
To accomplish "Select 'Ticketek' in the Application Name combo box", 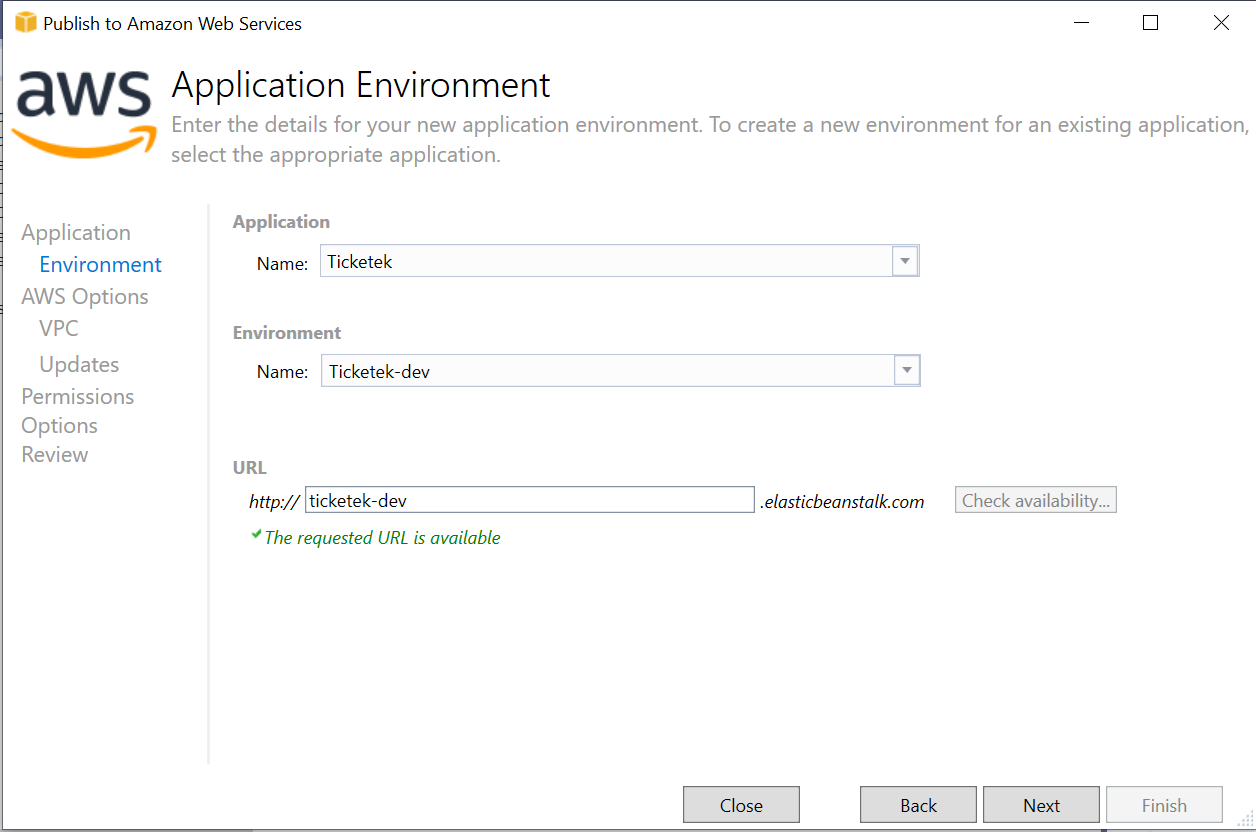I will 600,260.
